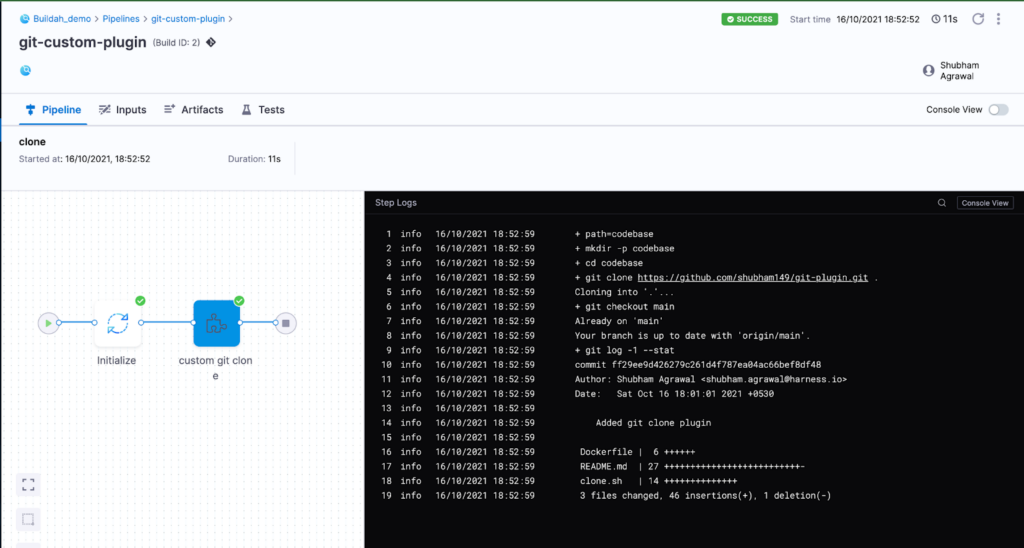Image resolution: width=1024 pixels, height=548 pixels.
Task: Toggle the Console View switch
Action: tap(999, 110)
